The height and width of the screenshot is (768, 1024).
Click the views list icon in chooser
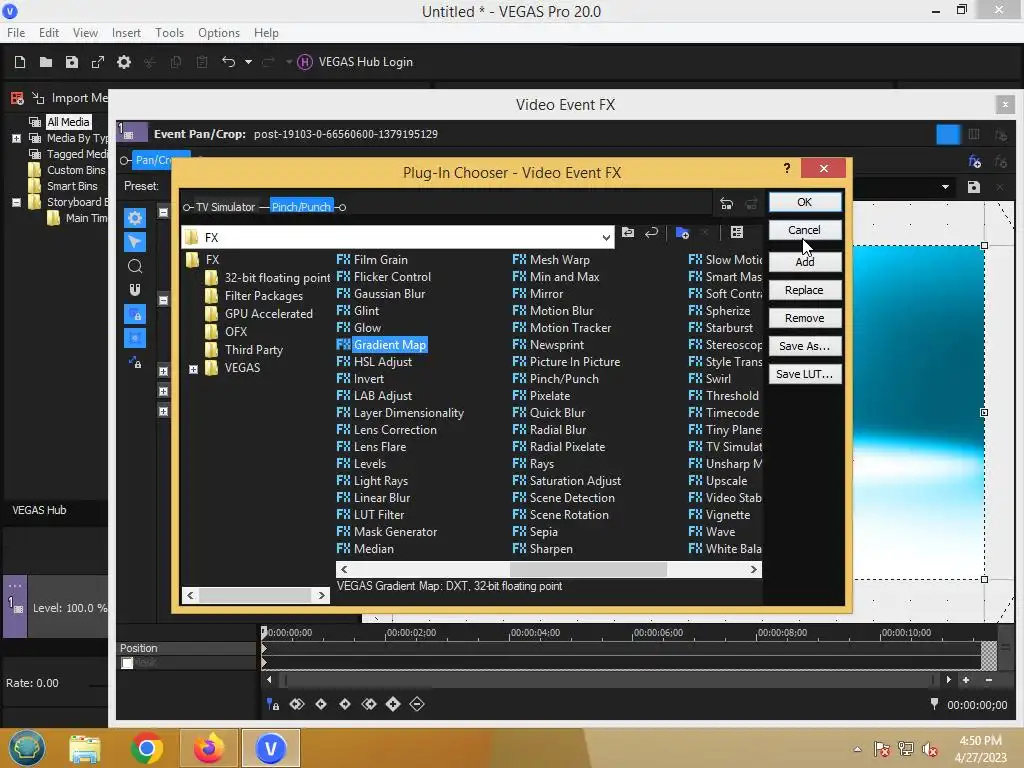(737, 232)
